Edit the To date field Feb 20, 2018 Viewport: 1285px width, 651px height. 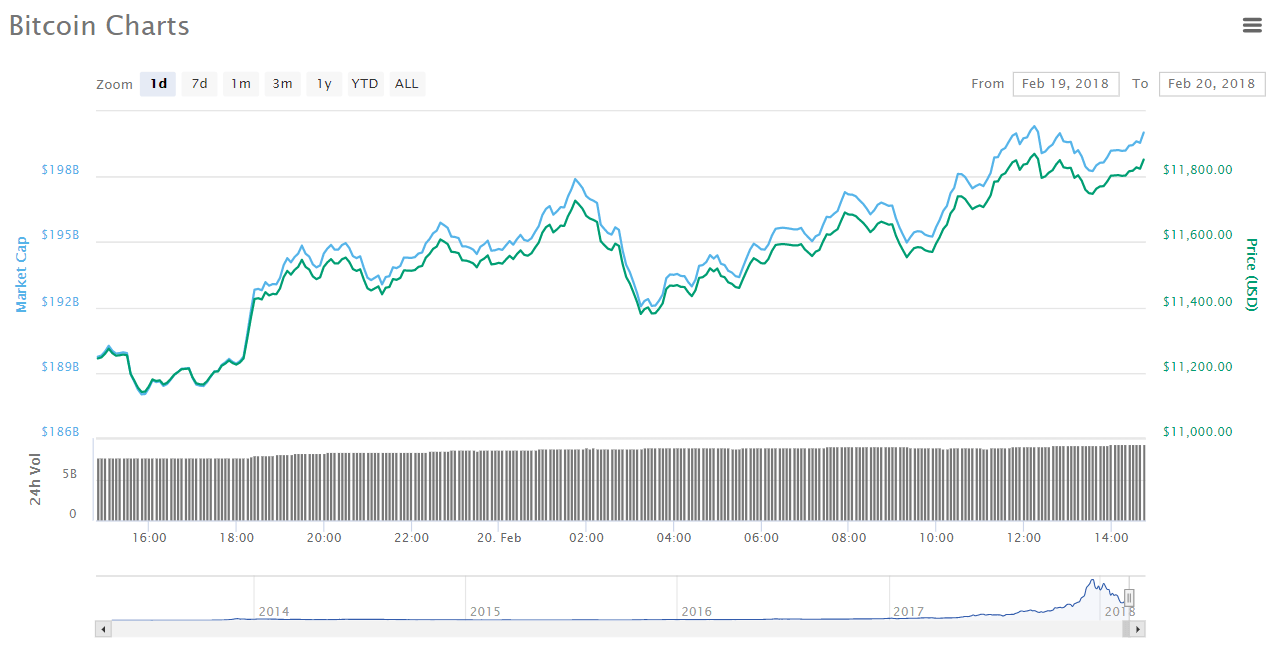click(1211, 84)
